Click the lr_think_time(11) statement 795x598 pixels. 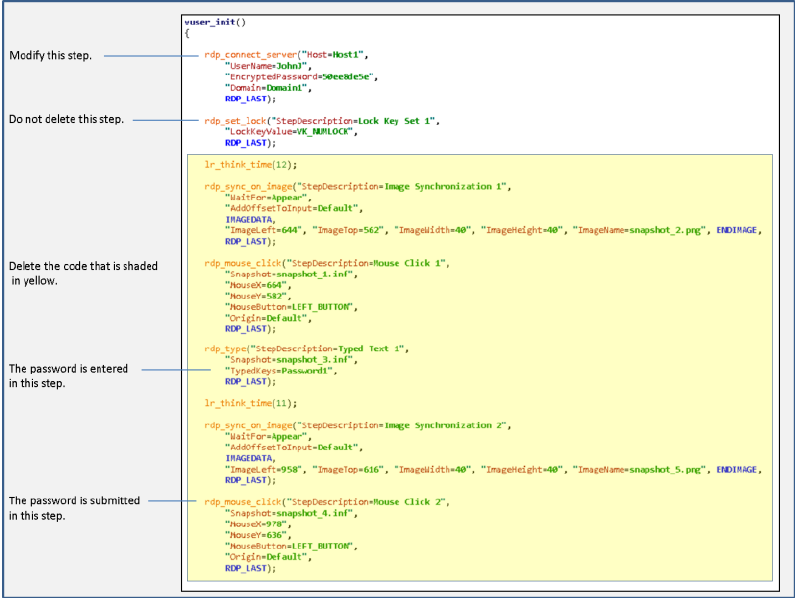pyautogui.click(x=251, y=403)
